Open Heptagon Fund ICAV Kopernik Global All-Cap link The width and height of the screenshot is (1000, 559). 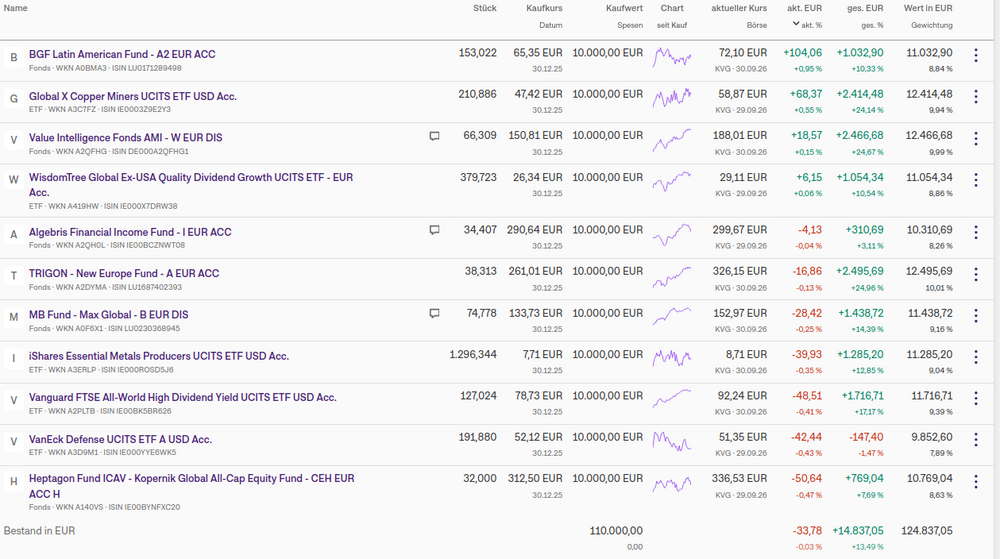pos(191,486)
